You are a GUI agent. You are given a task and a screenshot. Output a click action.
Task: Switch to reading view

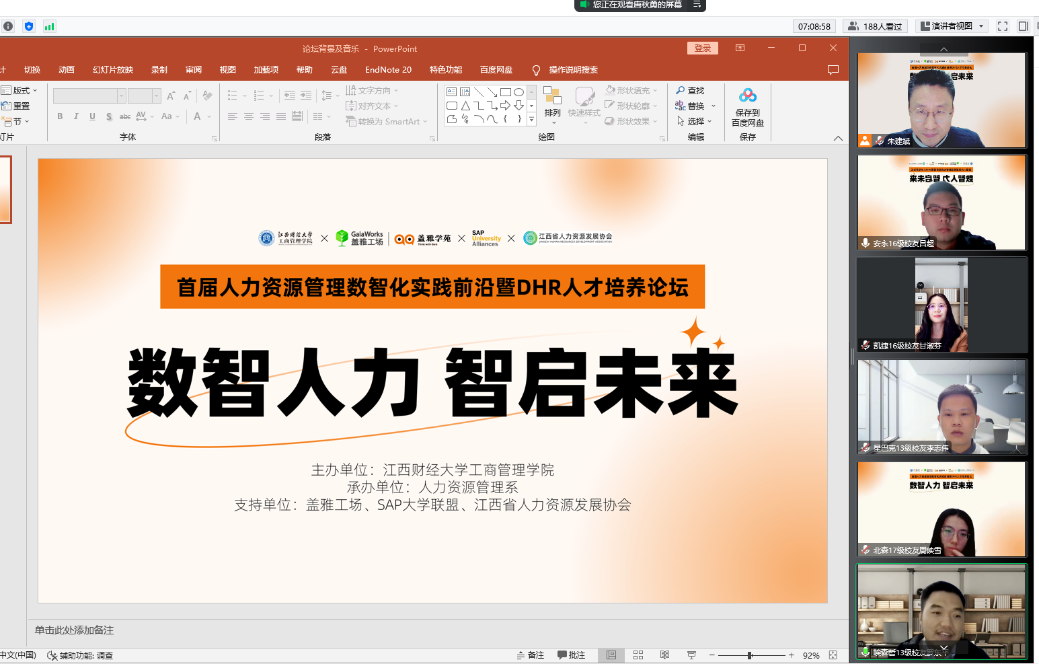coord(665,655)
